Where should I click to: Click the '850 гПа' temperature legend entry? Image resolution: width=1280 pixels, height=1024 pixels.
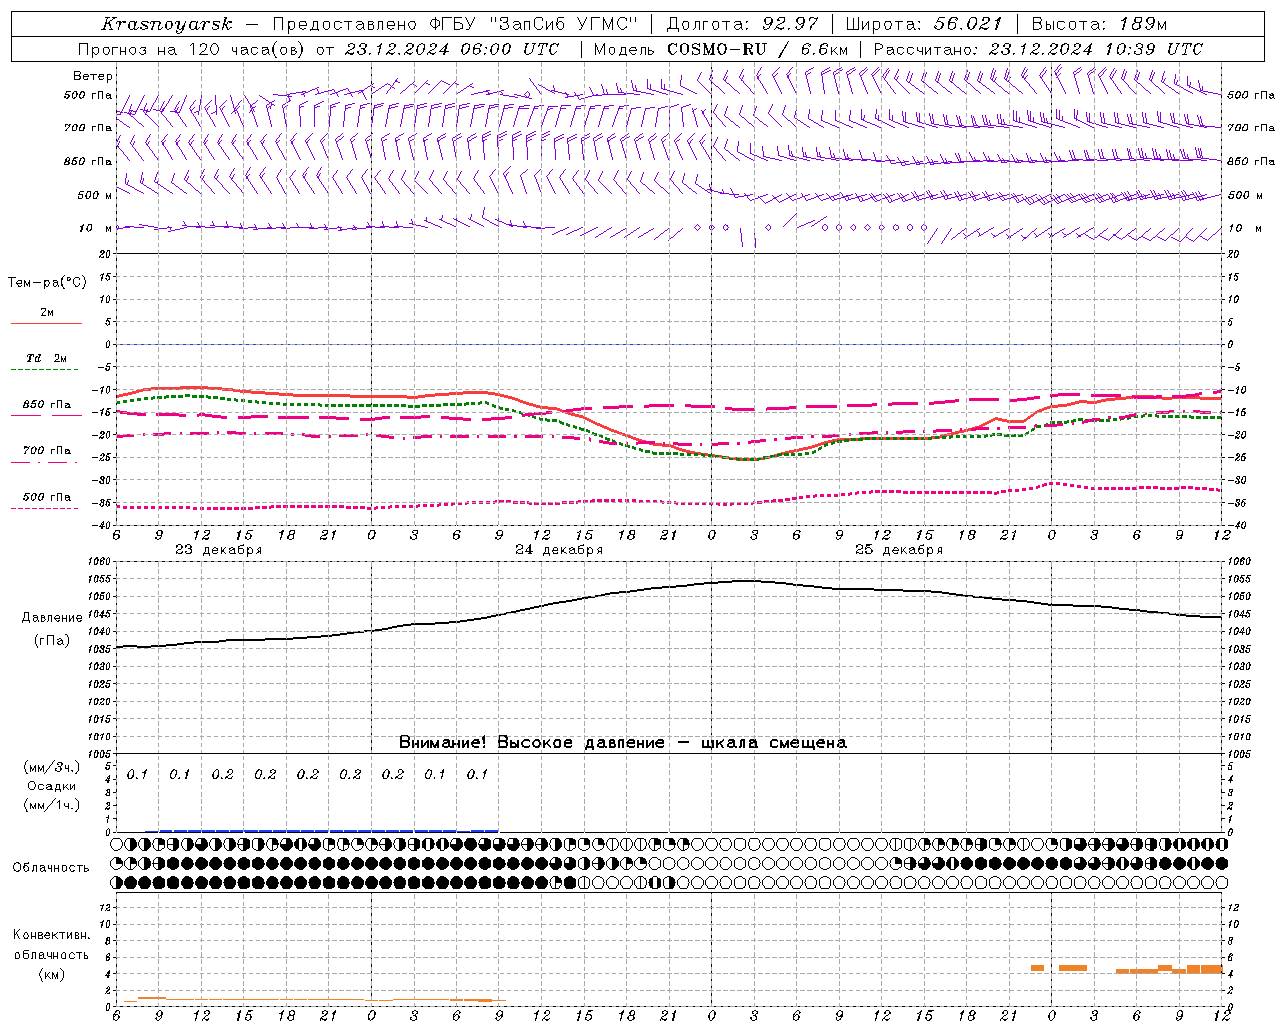[46, 405]
